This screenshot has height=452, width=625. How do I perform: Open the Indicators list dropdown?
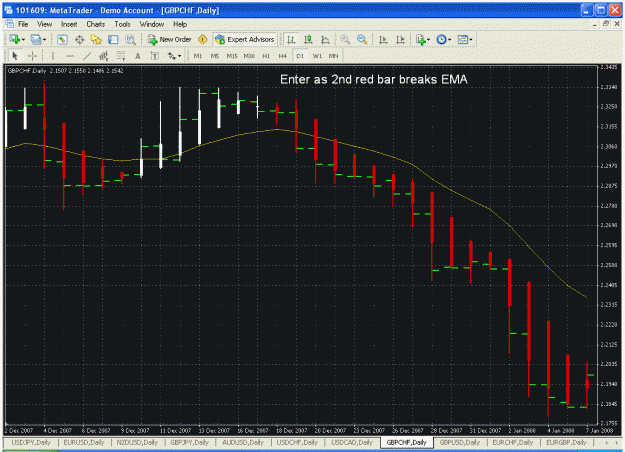coord(423,39)
